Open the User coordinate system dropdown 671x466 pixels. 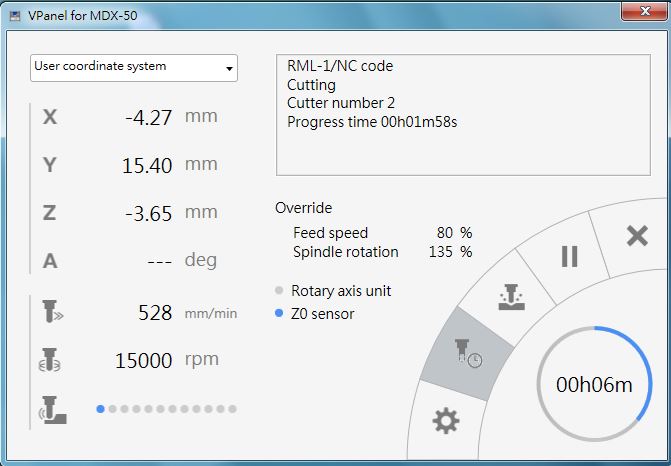coord(134,68)
